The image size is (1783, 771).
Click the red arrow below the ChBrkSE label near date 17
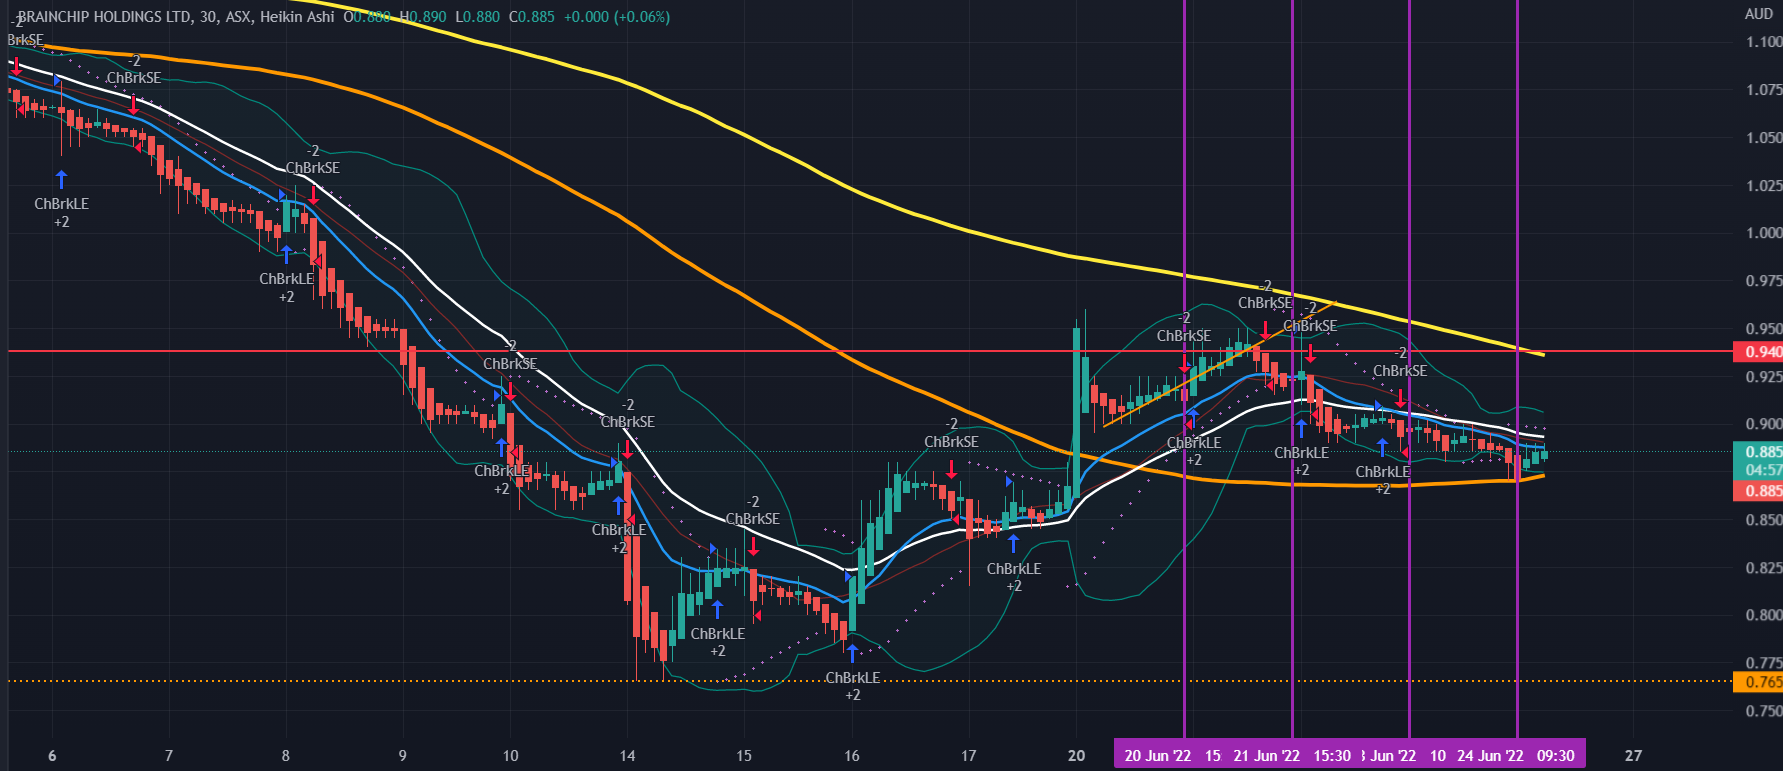[951, 468]
